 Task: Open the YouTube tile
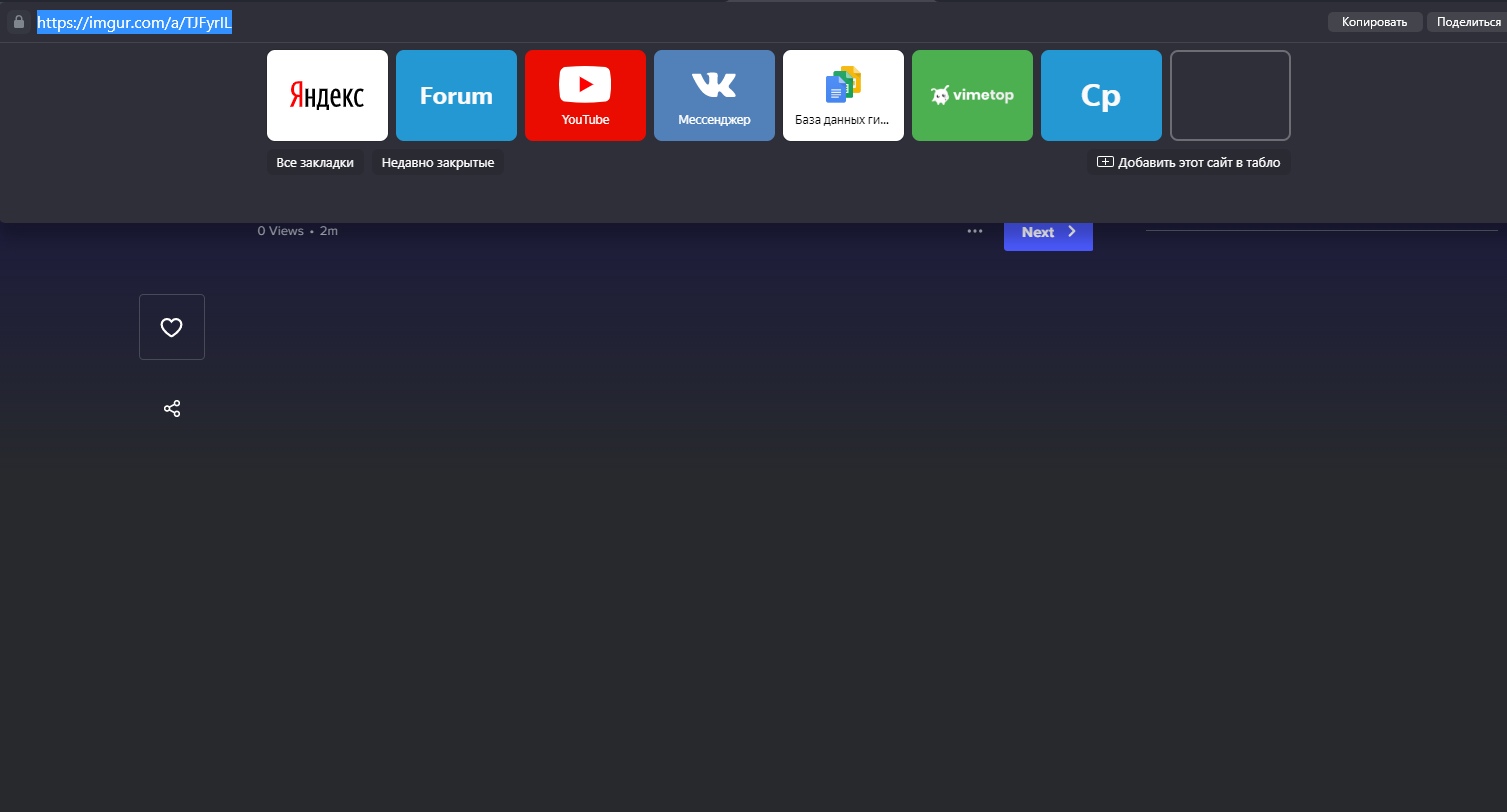[x=585, y=96]
